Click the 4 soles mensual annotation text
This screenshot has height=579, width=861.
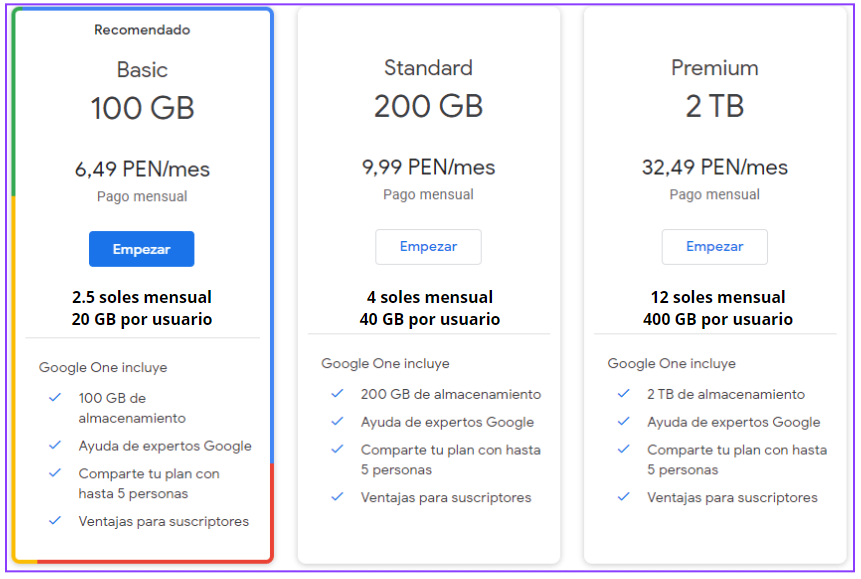[x=429, y=297]
